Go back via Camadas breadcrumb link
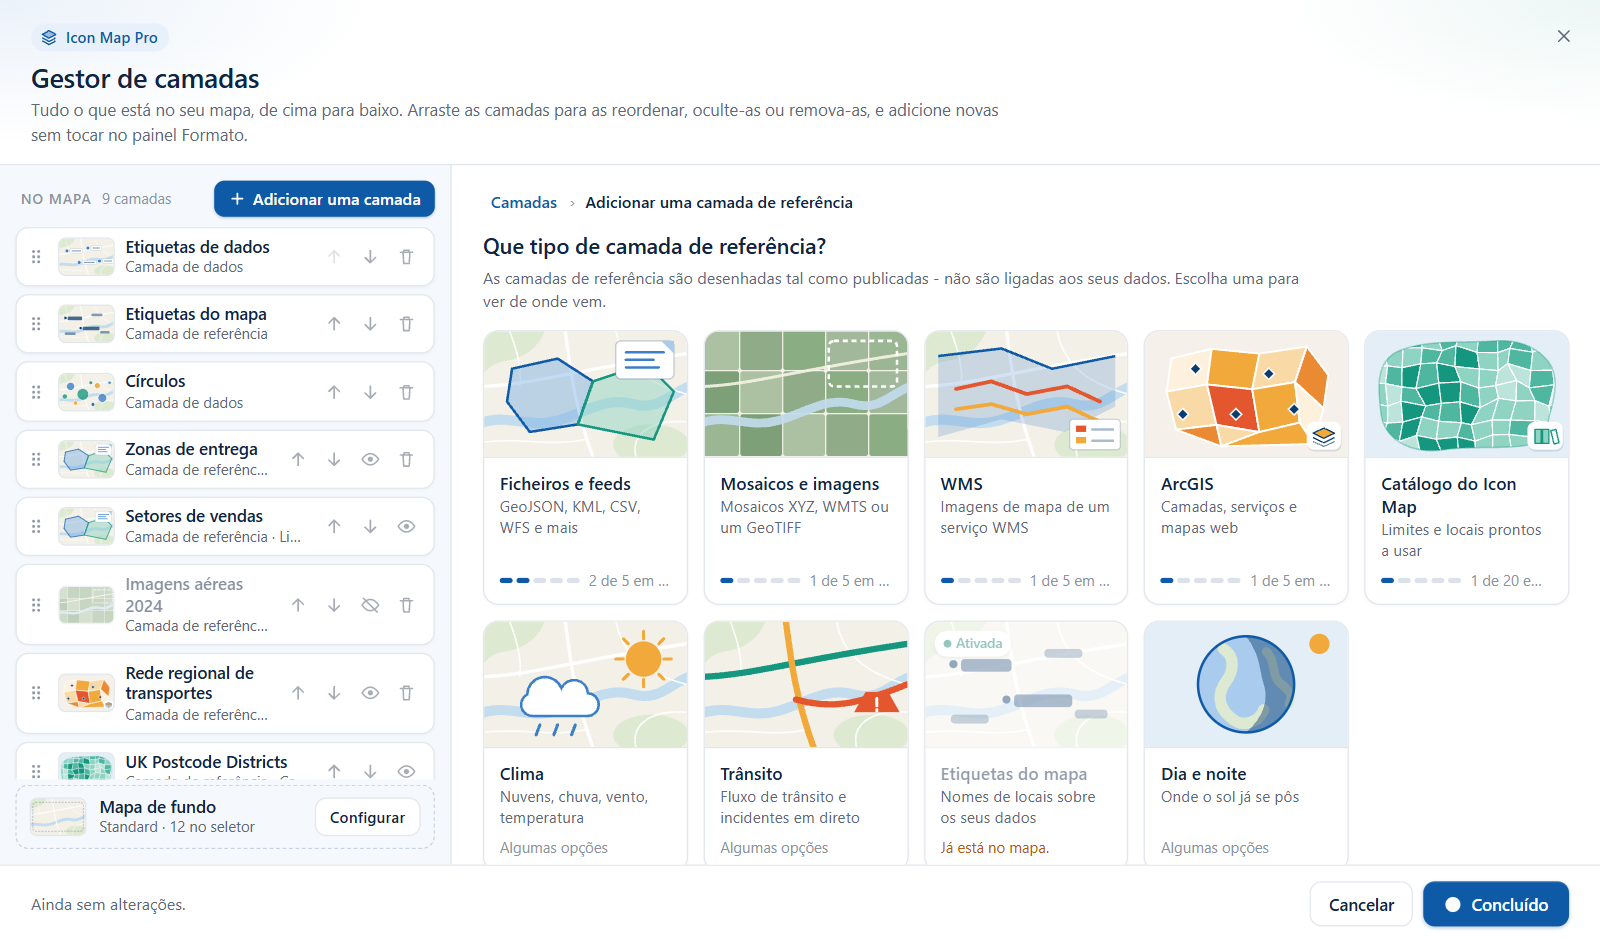The height and width of the screenshot is (942, 1600). 524,203
